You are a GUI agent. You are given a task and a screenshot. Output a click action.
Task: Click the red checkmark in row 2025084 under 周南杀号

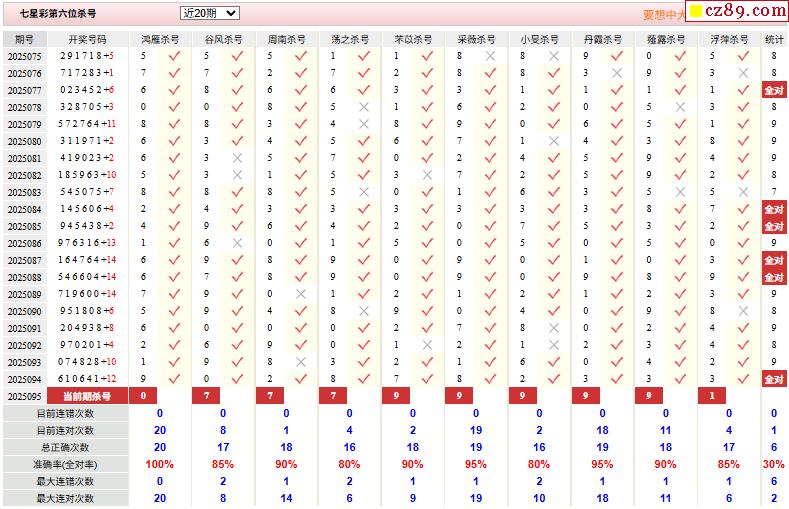coord(301,209)
